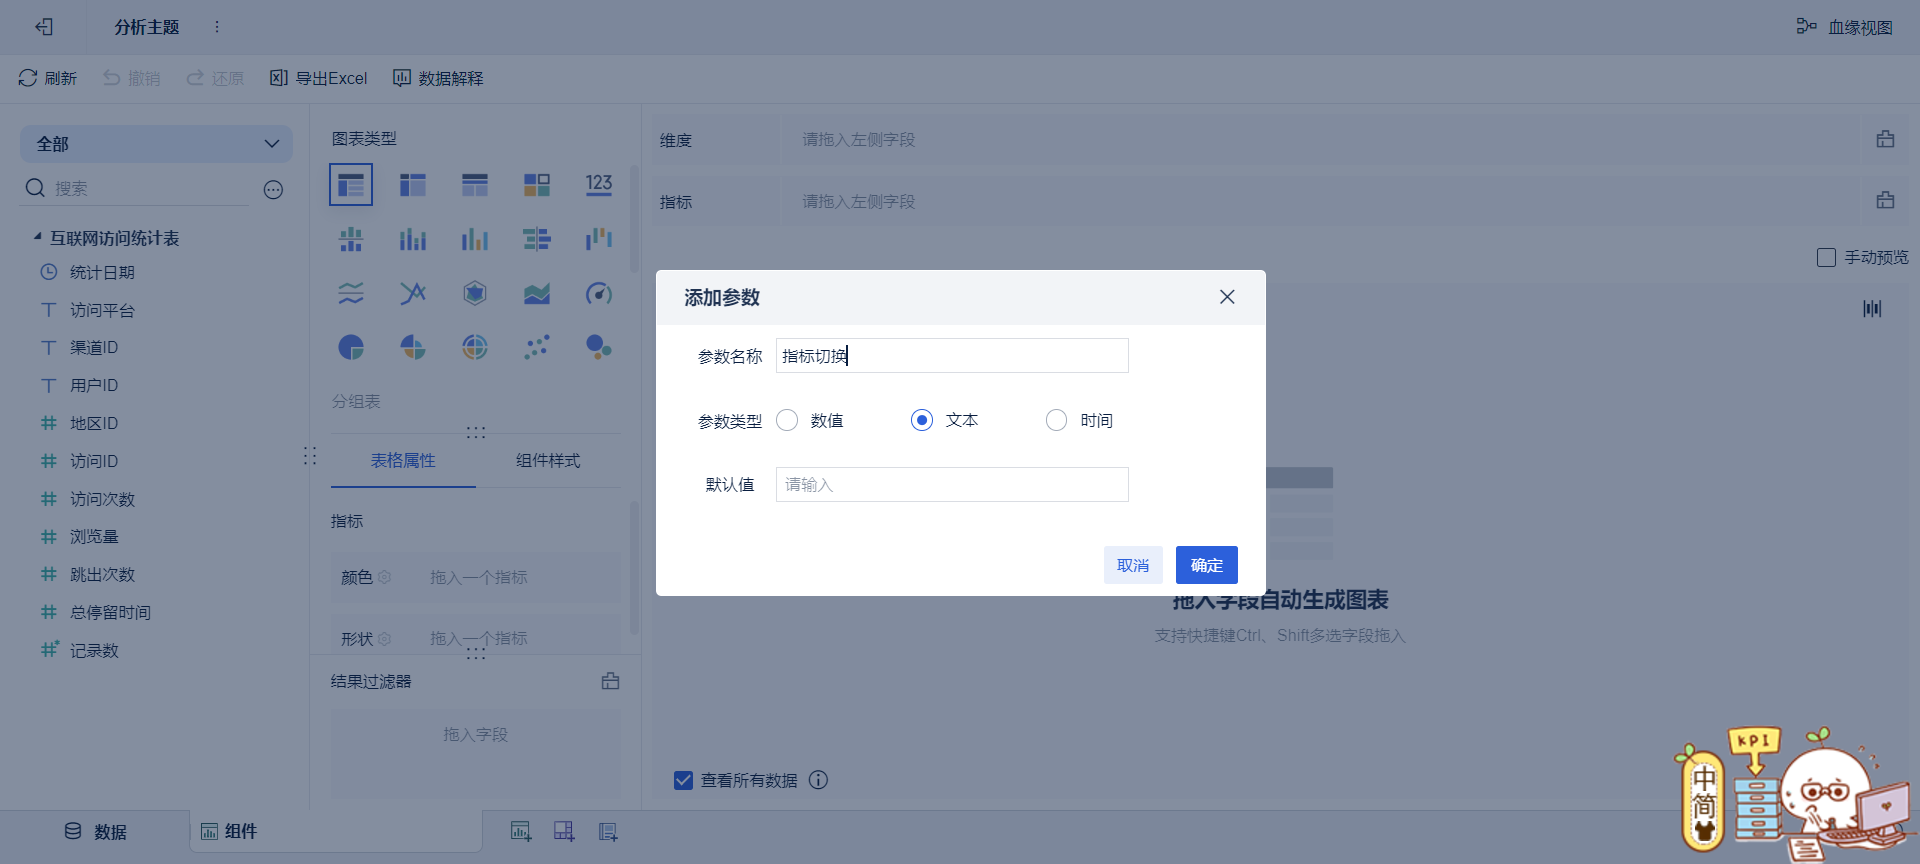Select the pie chart icon
This screenshot has width=1920, height=864.
click(351, 347)
